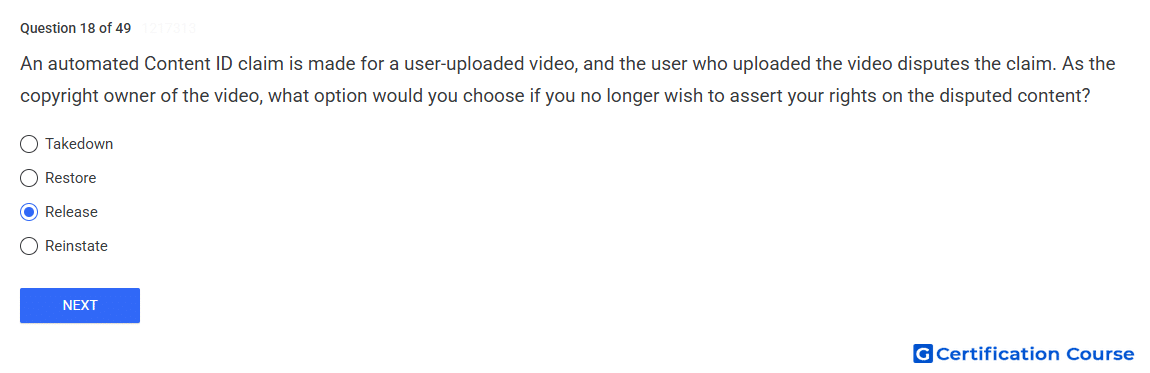Click the NEXT button

[x=80, y=306]
